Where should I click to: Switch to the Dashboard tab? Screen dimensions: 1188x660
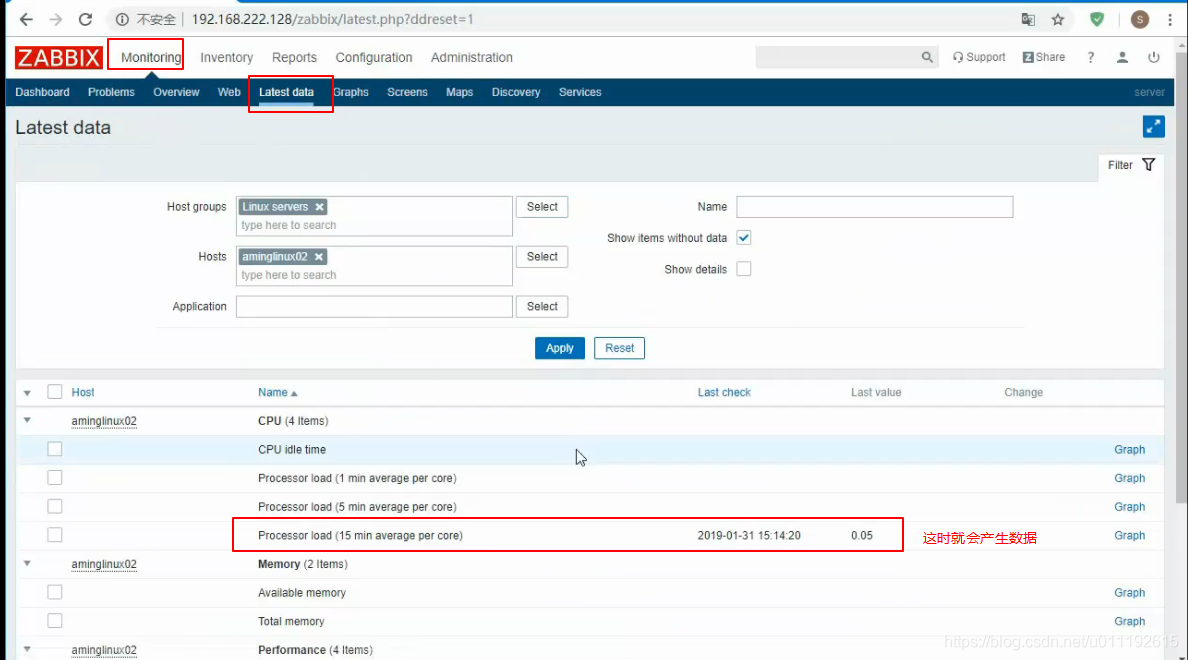[x=42, y=92]
